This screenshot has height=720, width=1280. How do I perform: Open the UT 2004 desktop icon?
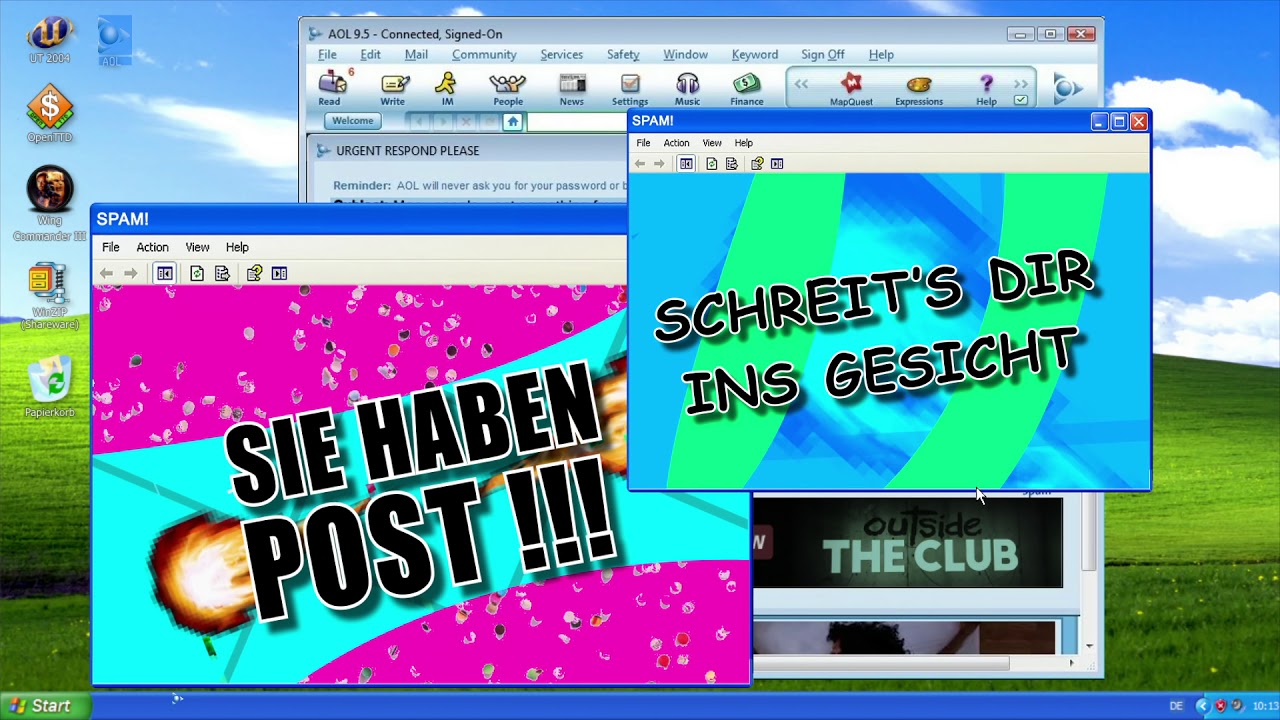pyautogui.click(x=50, y=41)
